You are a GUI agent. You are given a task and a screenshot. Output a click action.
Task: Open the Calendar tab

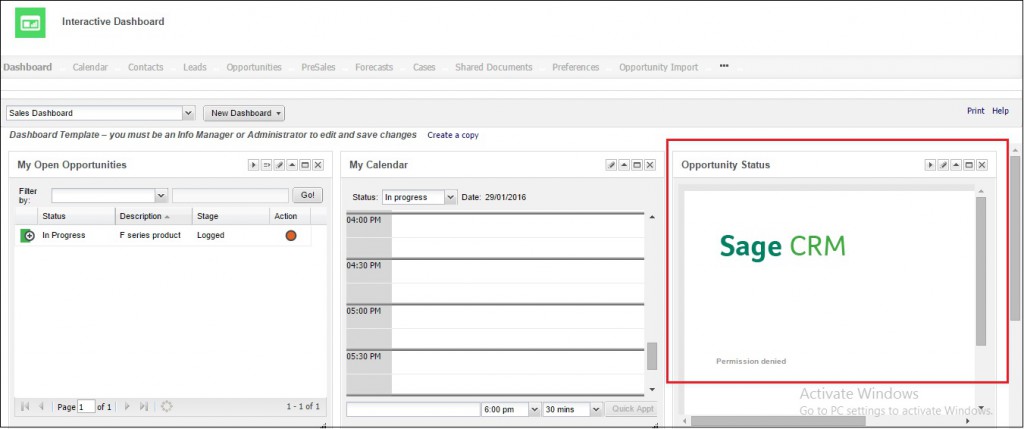pos(90,67)
